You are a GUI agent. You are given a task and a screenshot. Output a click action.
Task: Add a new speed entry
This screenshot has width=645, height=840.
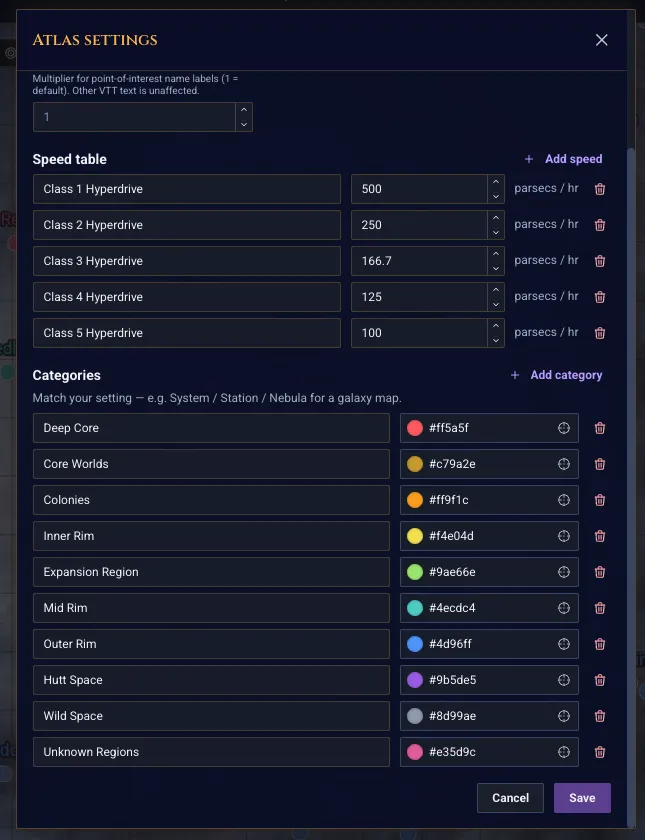[x=563, y=159]
